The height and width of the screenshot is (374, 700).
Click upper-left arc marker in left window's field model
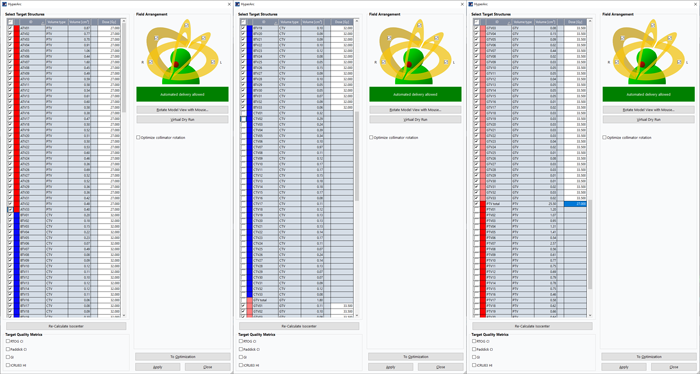click(x=157, y=38)
